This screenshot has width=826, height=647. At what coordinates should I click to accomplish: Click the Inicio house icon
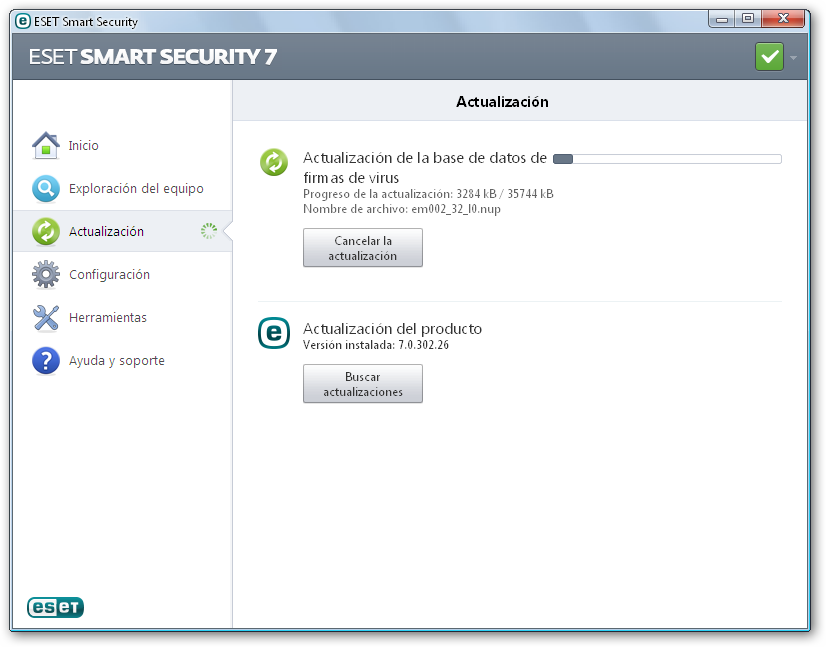point(46,145)
